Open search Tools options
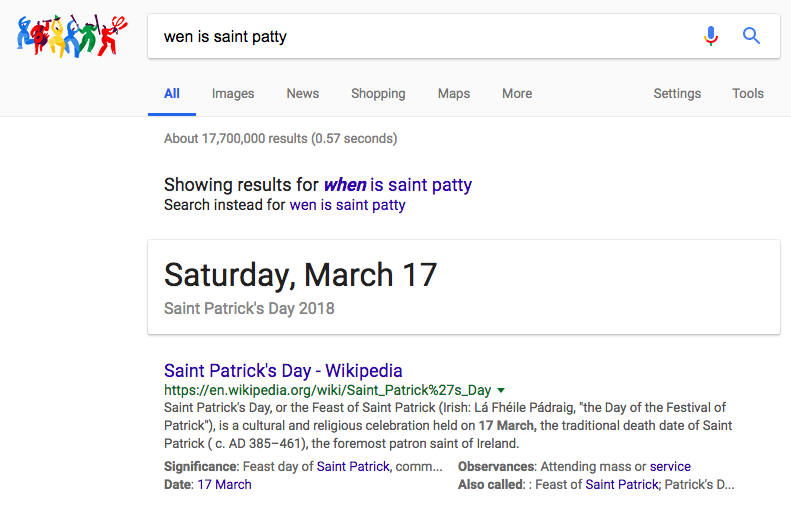 point(748,93)
